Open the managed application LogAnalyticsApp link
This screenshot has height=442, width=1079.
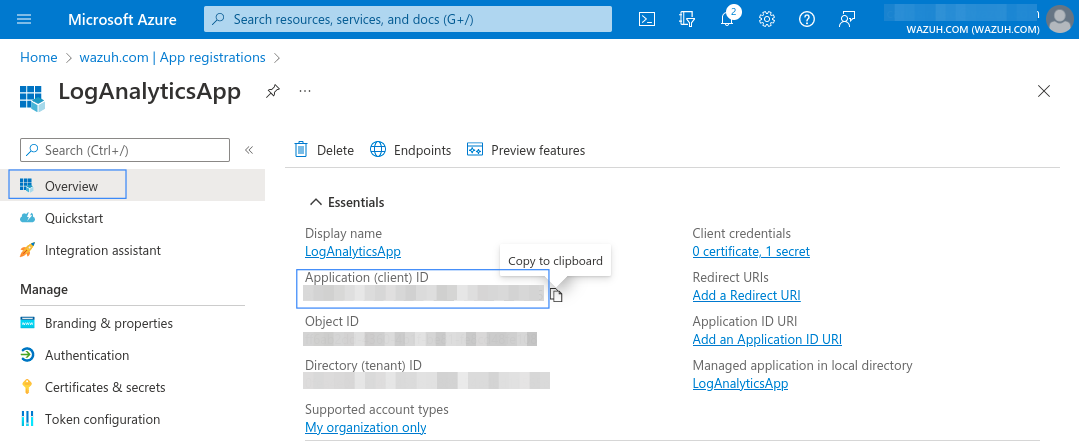[x=740, y=383]
